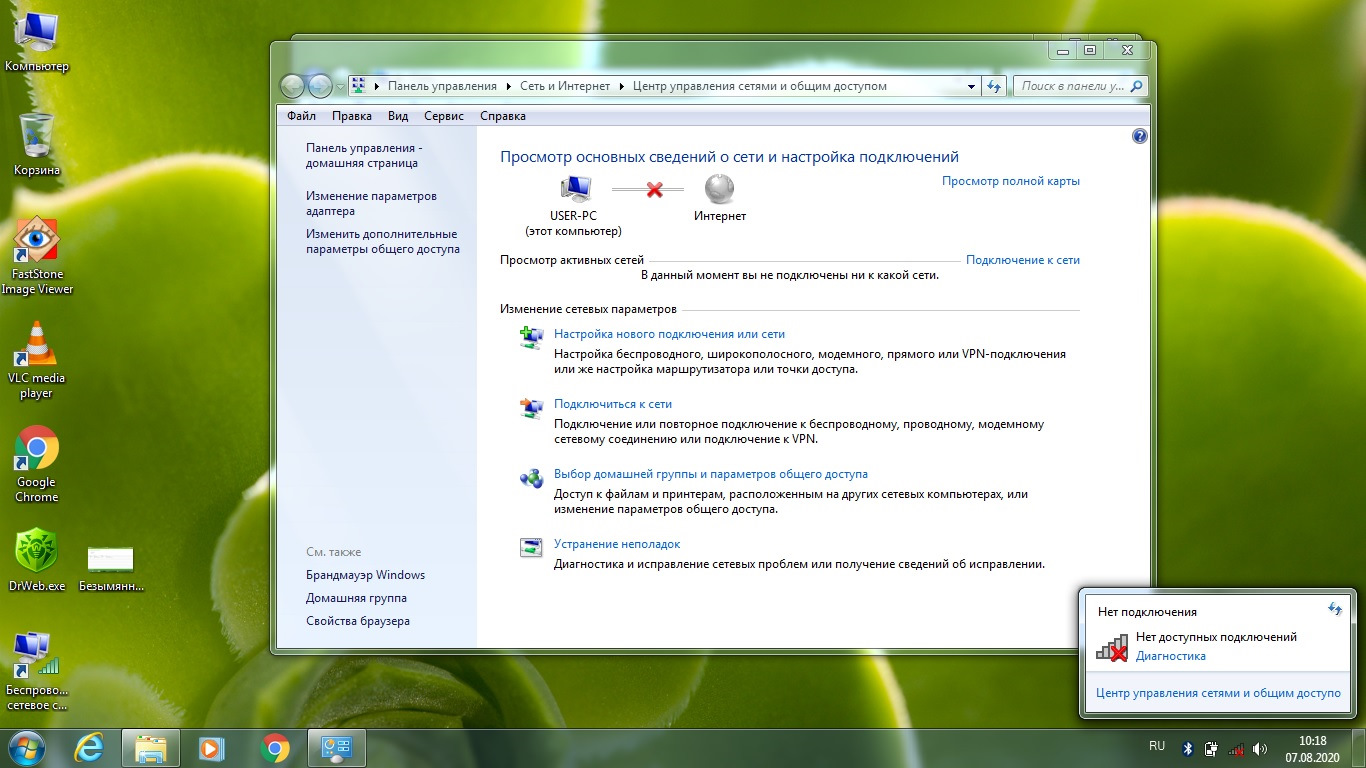Open the Справка menu
Screen dimensions: 1366x768
(x=503, y=116)
